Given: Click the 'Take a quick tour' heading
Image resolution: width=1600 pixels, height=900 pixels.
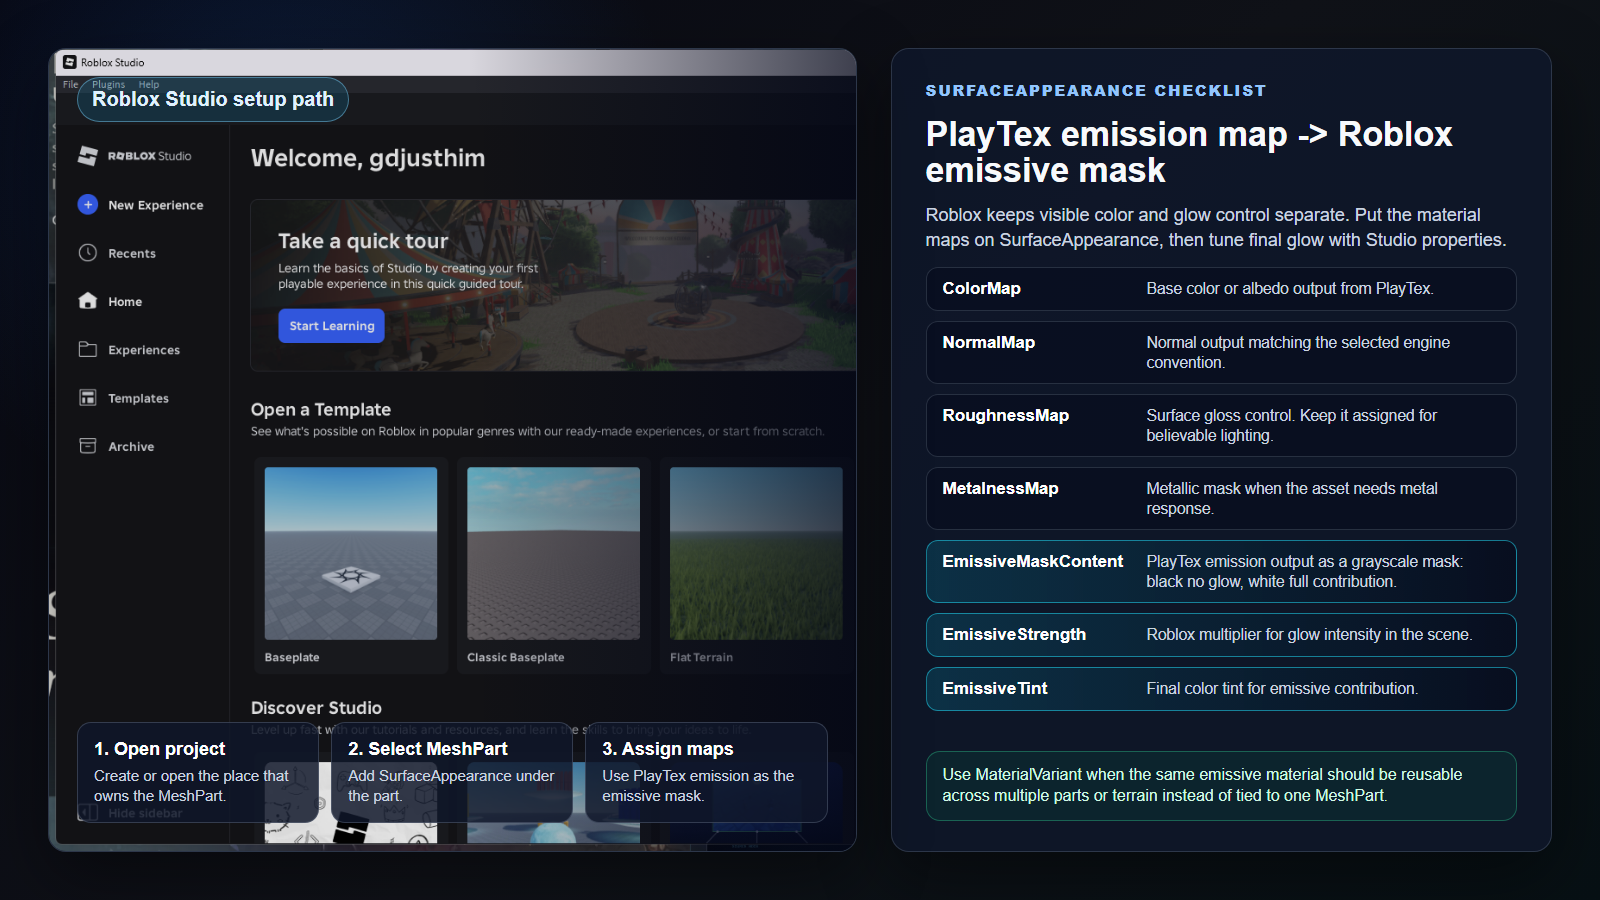Looking at the screenshot, I should (x=363, y=241).
